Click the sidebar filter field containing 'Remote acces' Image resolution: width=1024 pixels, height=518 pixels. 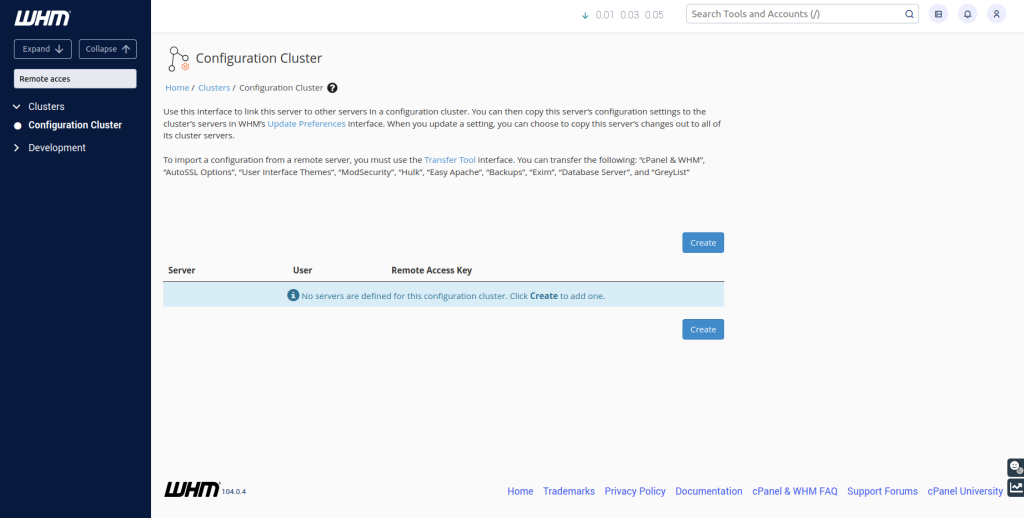coord(75,78)
